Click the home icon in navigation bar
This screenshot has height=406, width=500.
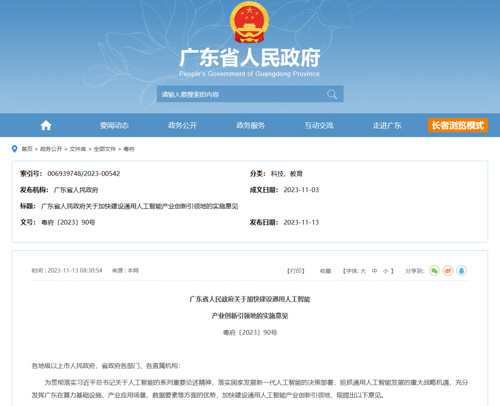click(46, 126)
